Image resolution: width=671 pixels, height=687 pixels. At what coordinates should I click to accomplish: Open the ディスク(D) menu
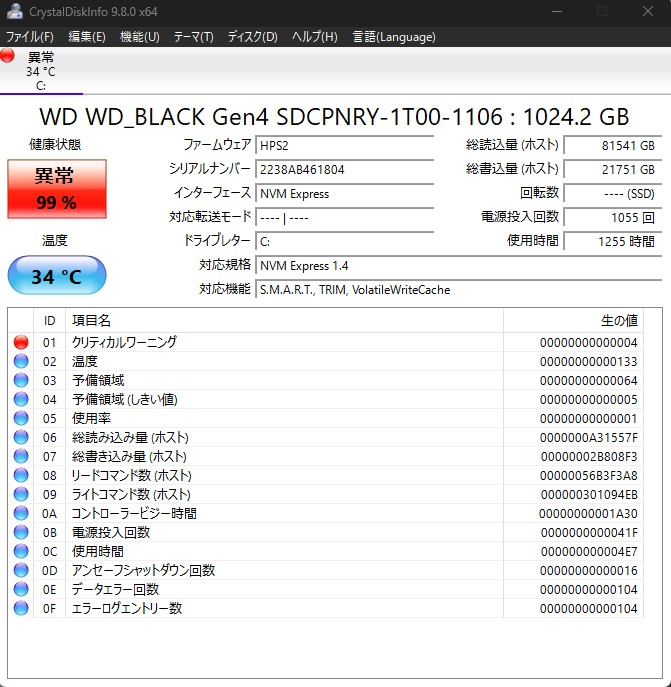coord(252,37)
